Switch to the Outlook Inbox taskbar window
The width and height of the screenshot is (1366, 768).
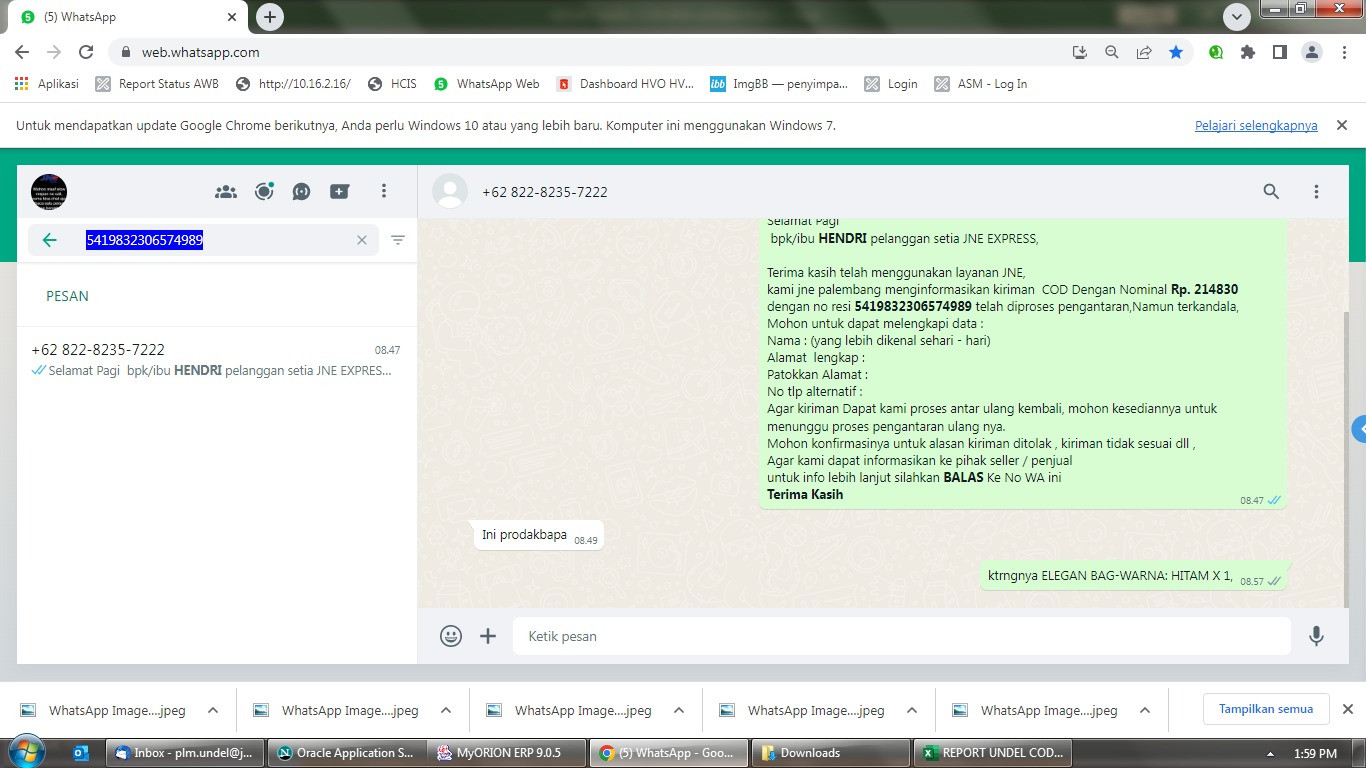pyautogui.click(x=185, y=753)
